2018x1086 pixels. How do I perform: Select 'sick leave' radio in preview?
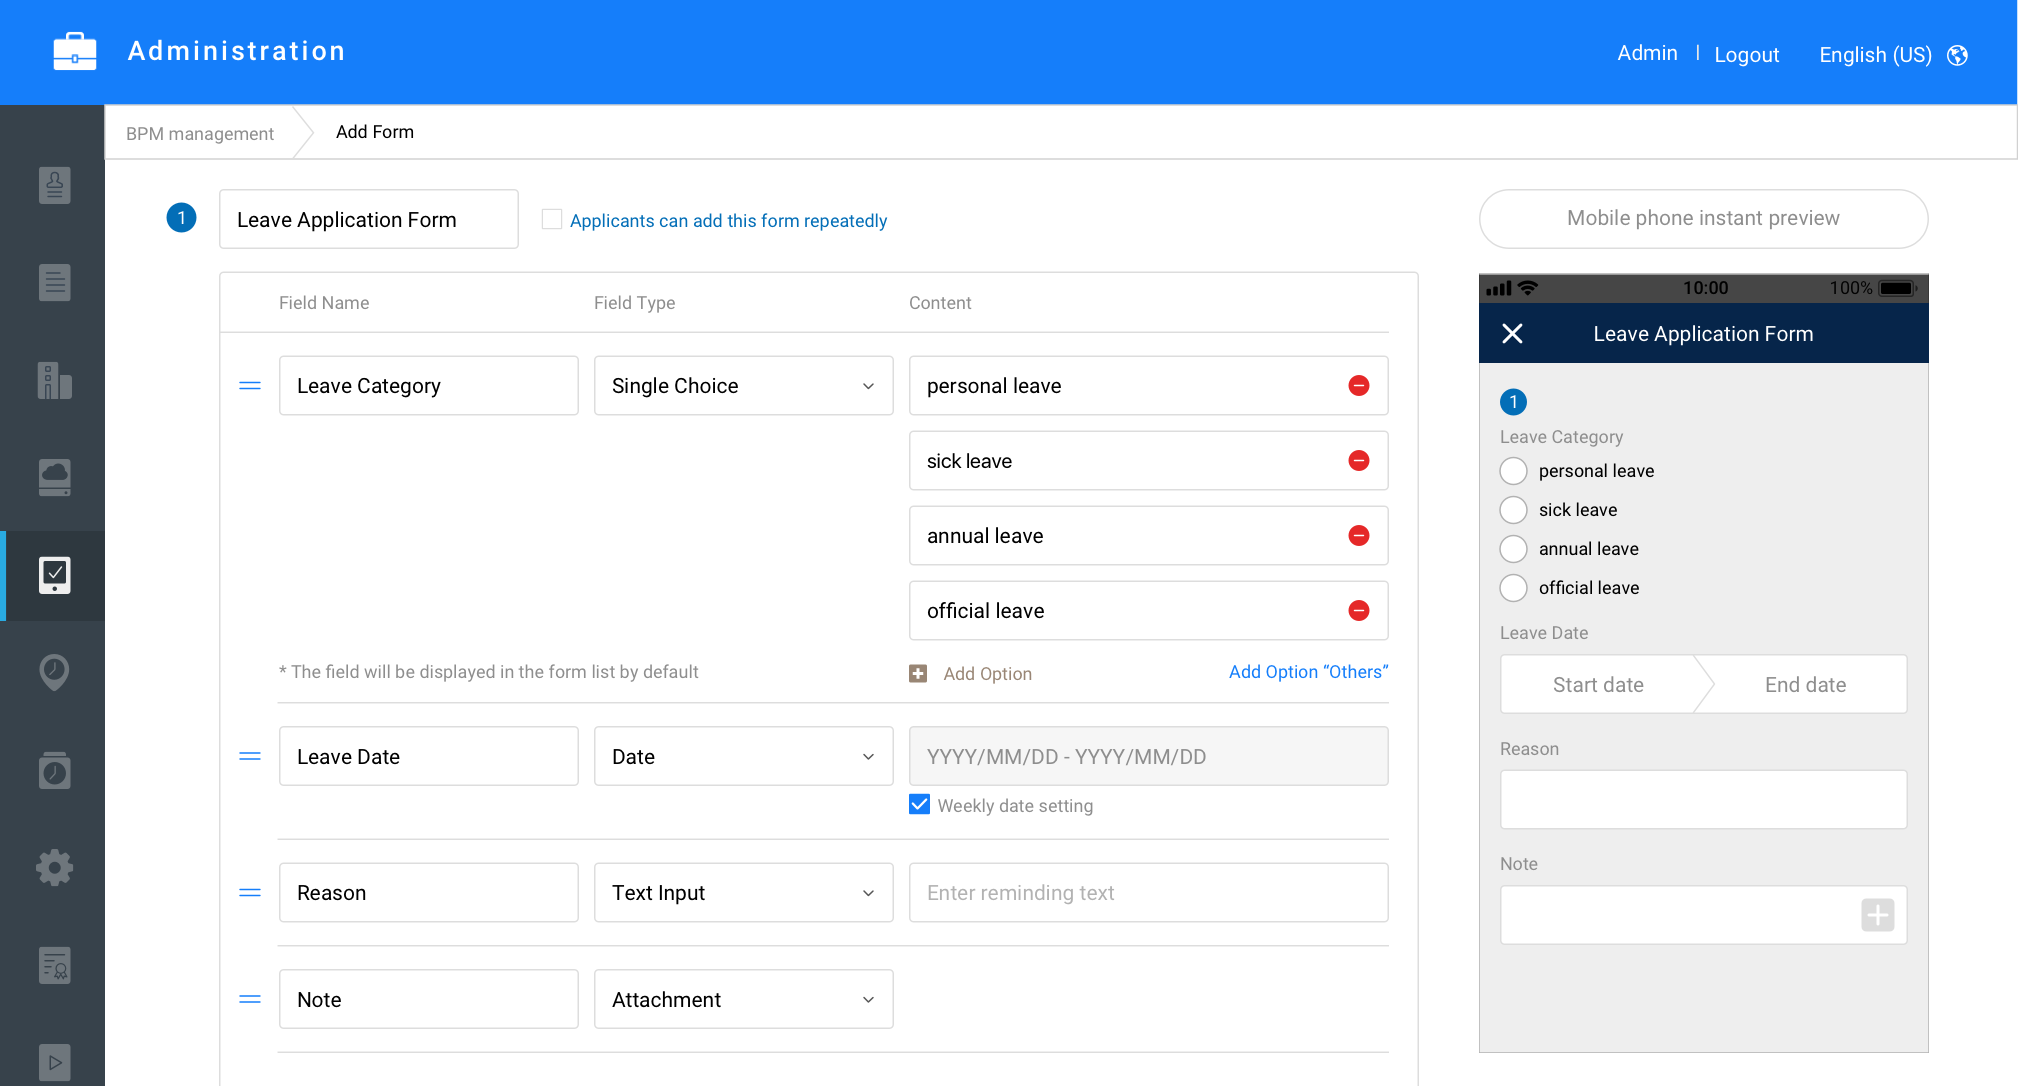coord(1513,510)
